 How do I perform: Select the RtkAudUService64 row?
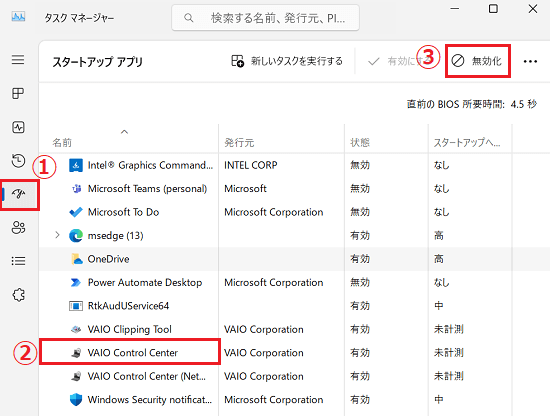[294, 306]
